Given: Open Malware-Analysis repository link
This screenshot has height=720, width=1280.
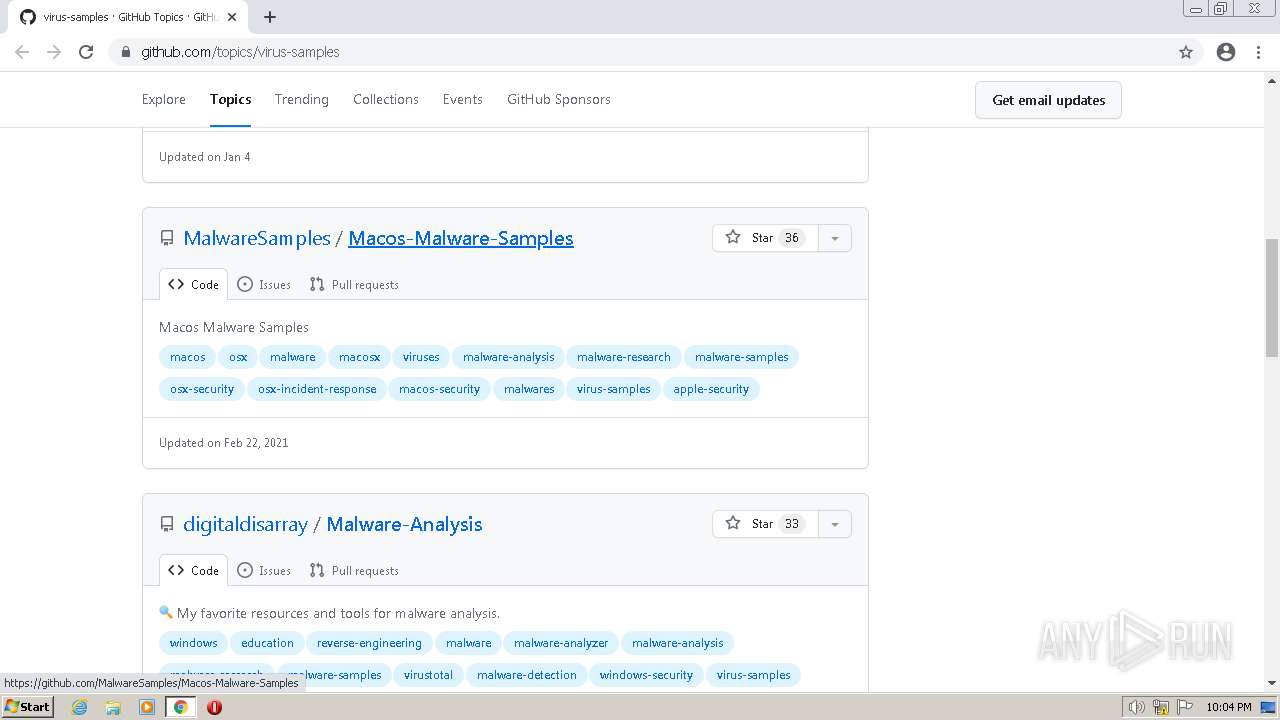Looking at the screenshot, I should point(404,524).
